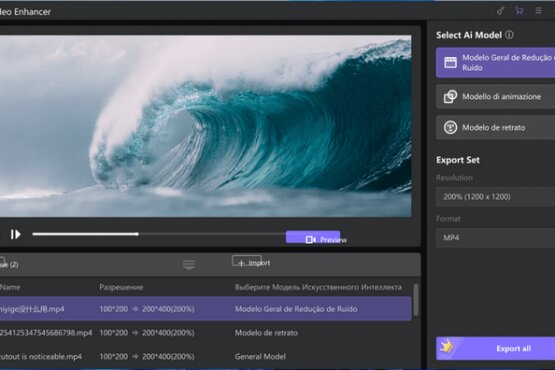Click the Preview button

click(x=313, y=237)
